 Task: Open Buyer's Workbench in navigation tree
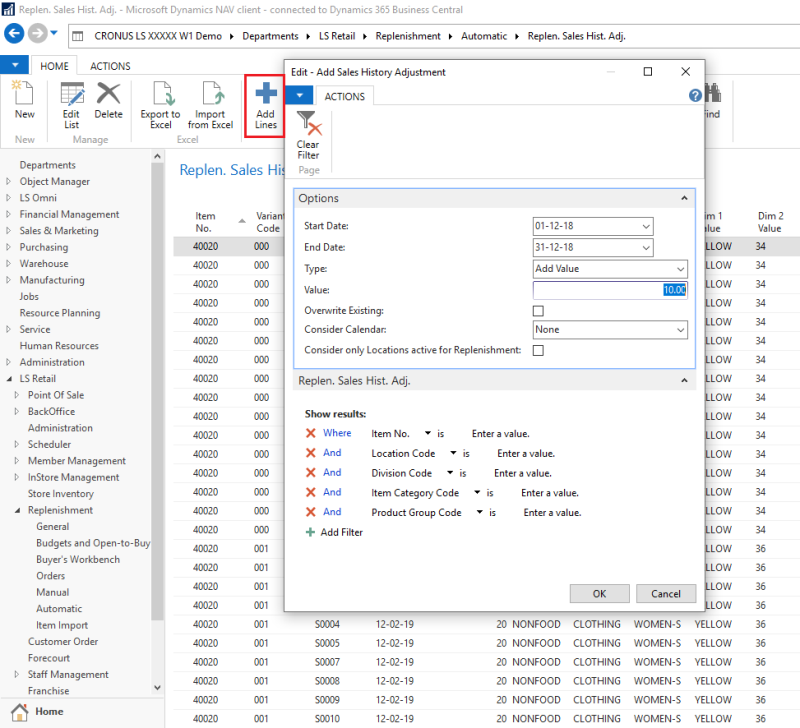tap(78, 559)
